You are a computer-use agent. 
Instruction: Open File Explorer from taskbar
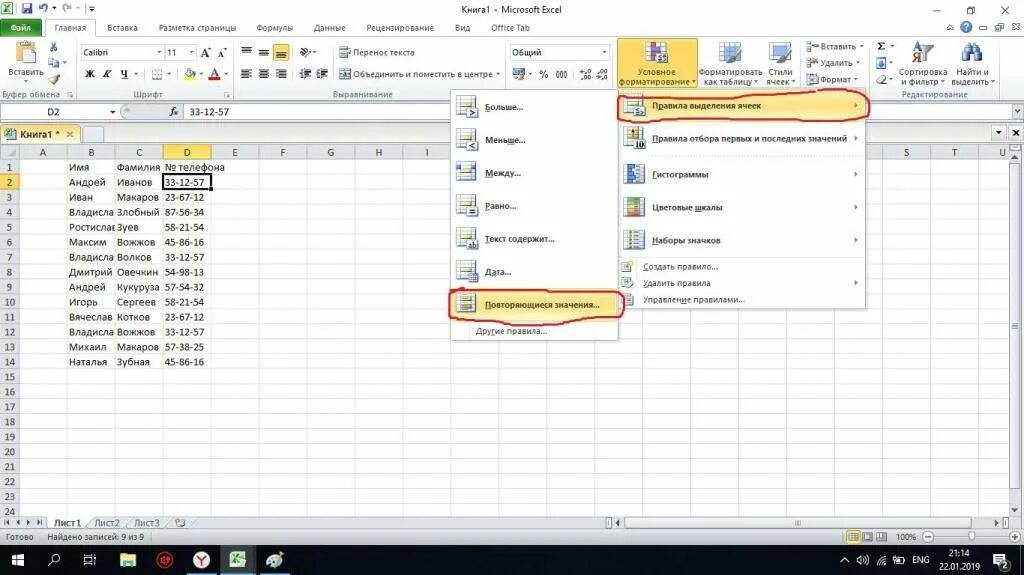point(127,560)
